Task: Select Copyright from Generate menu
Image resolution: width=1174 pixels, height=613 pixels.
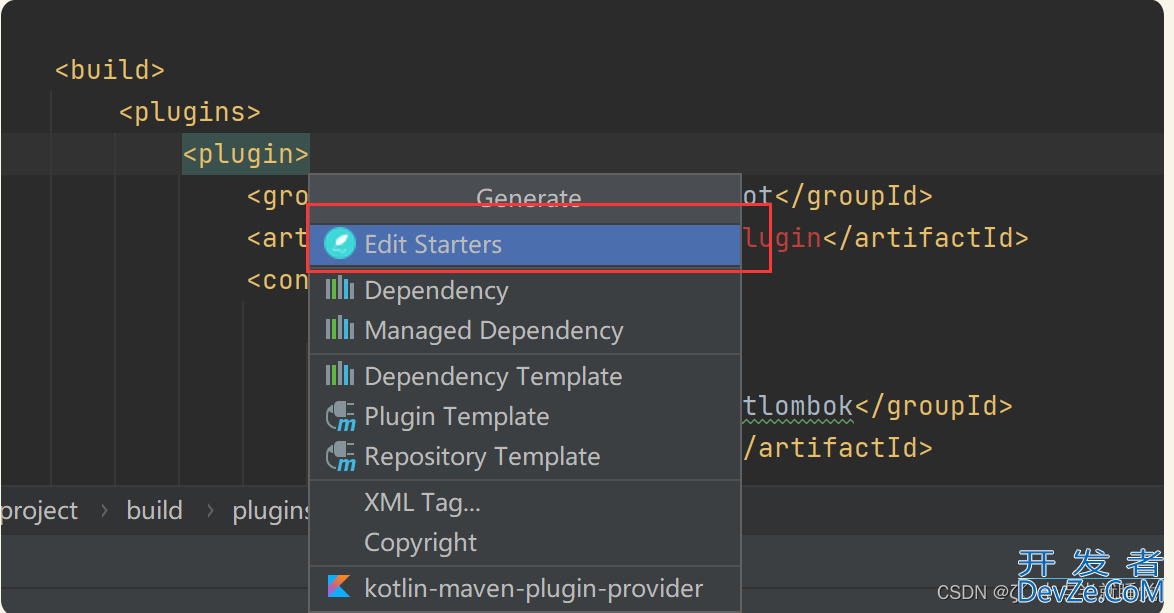Action: coord(525,543)
